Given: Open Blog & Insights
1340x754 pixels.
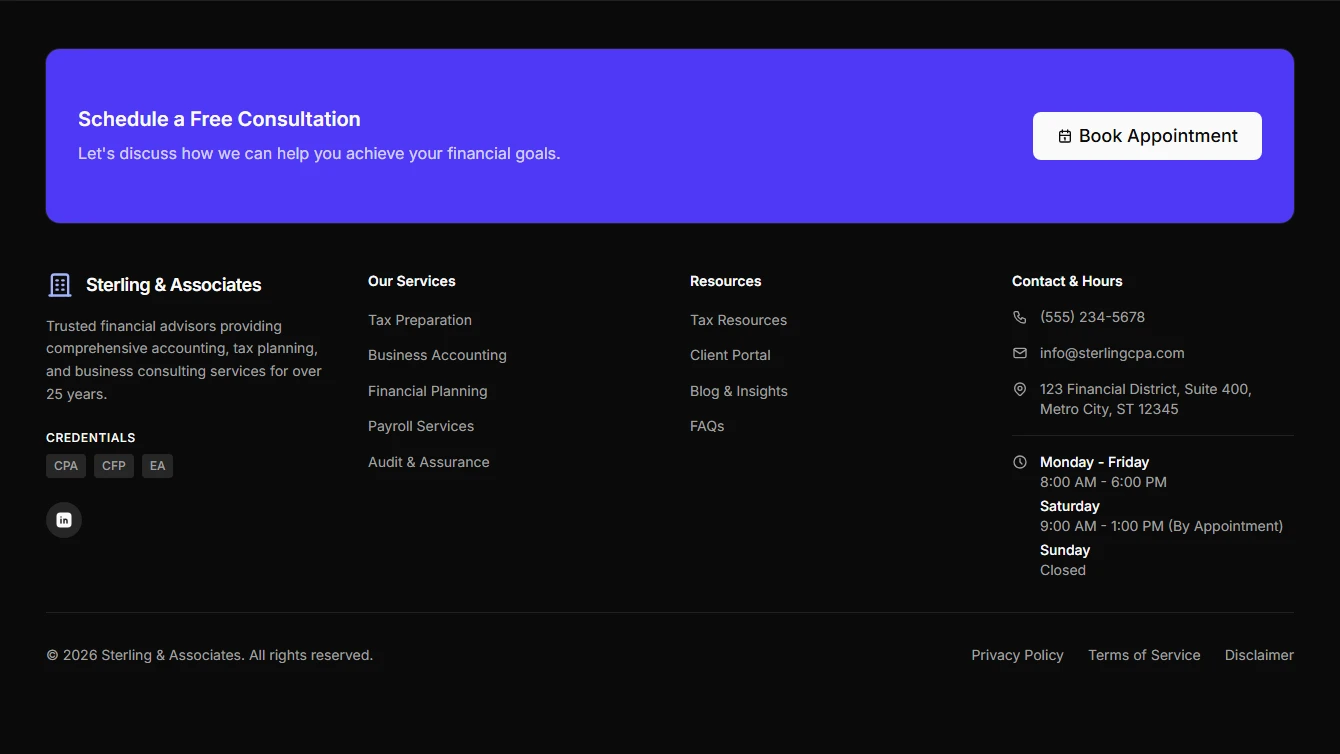Looking at the screenshot, I should point(739,391).
